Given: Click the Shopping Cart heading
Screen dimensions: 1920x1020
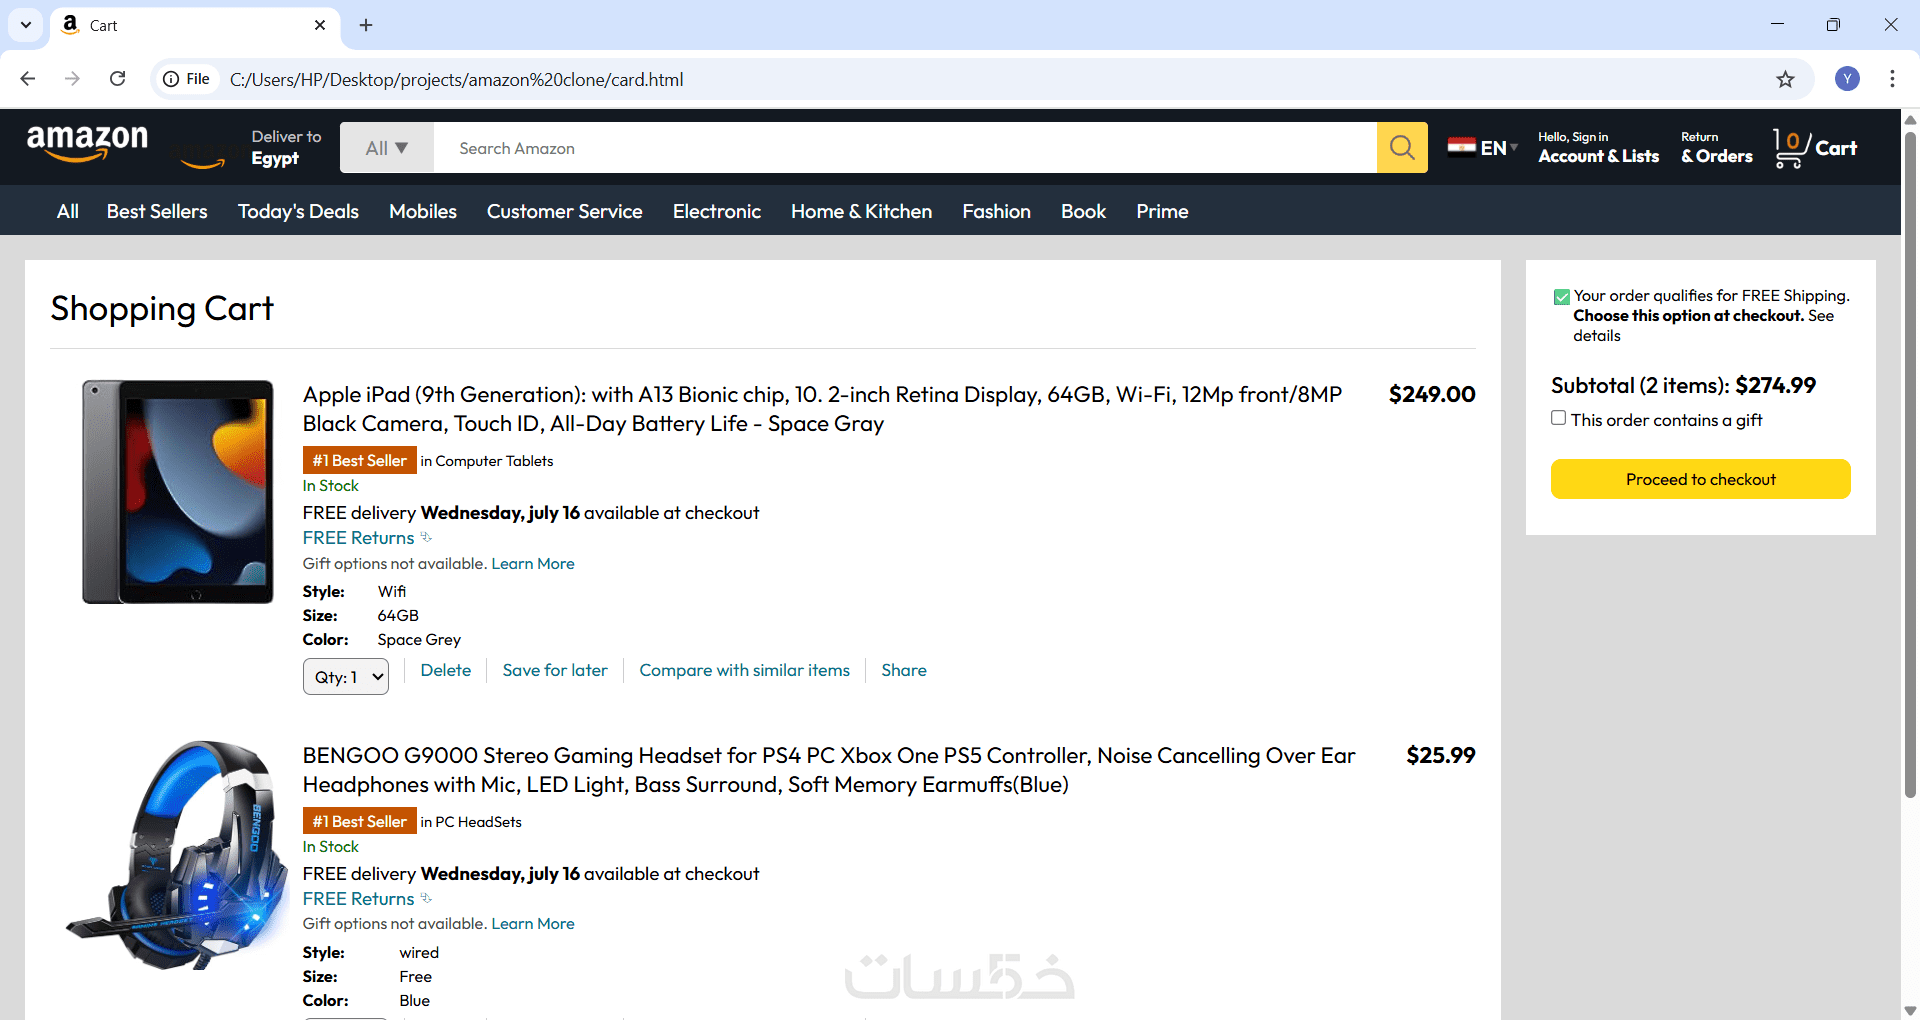Looking at the screenshot, I should tap(162, 309).
